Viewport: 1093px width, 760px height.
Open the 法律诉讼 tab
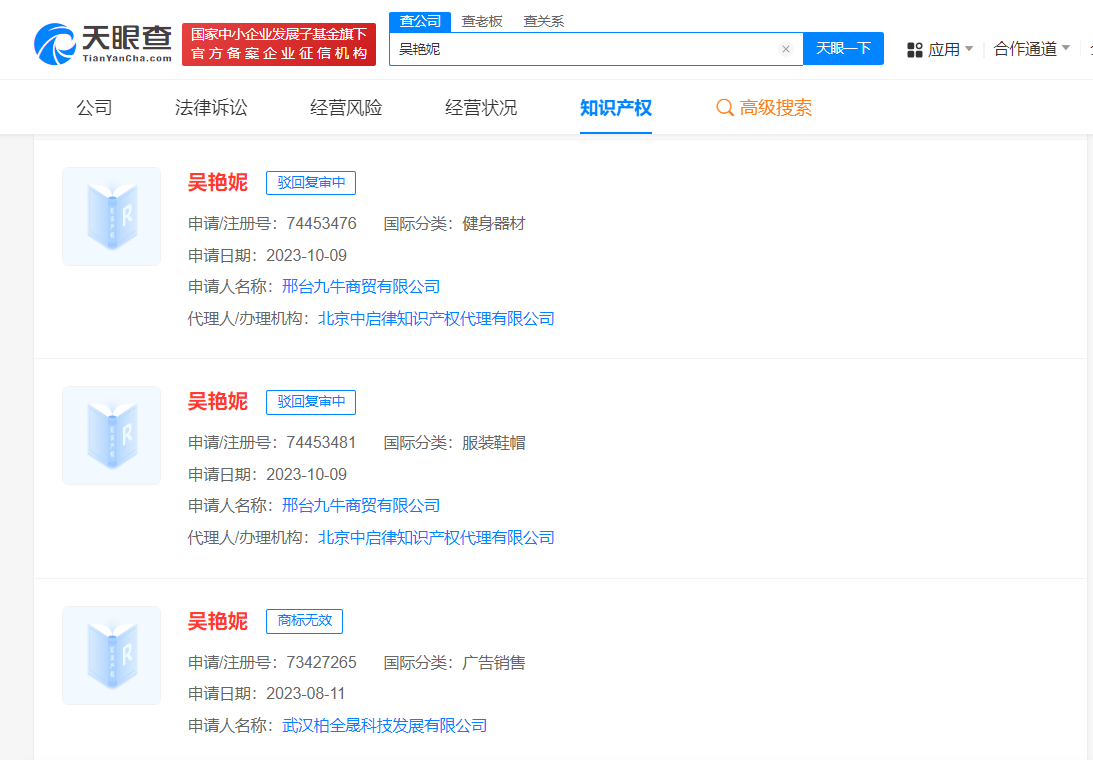click(x=211, y=108)
